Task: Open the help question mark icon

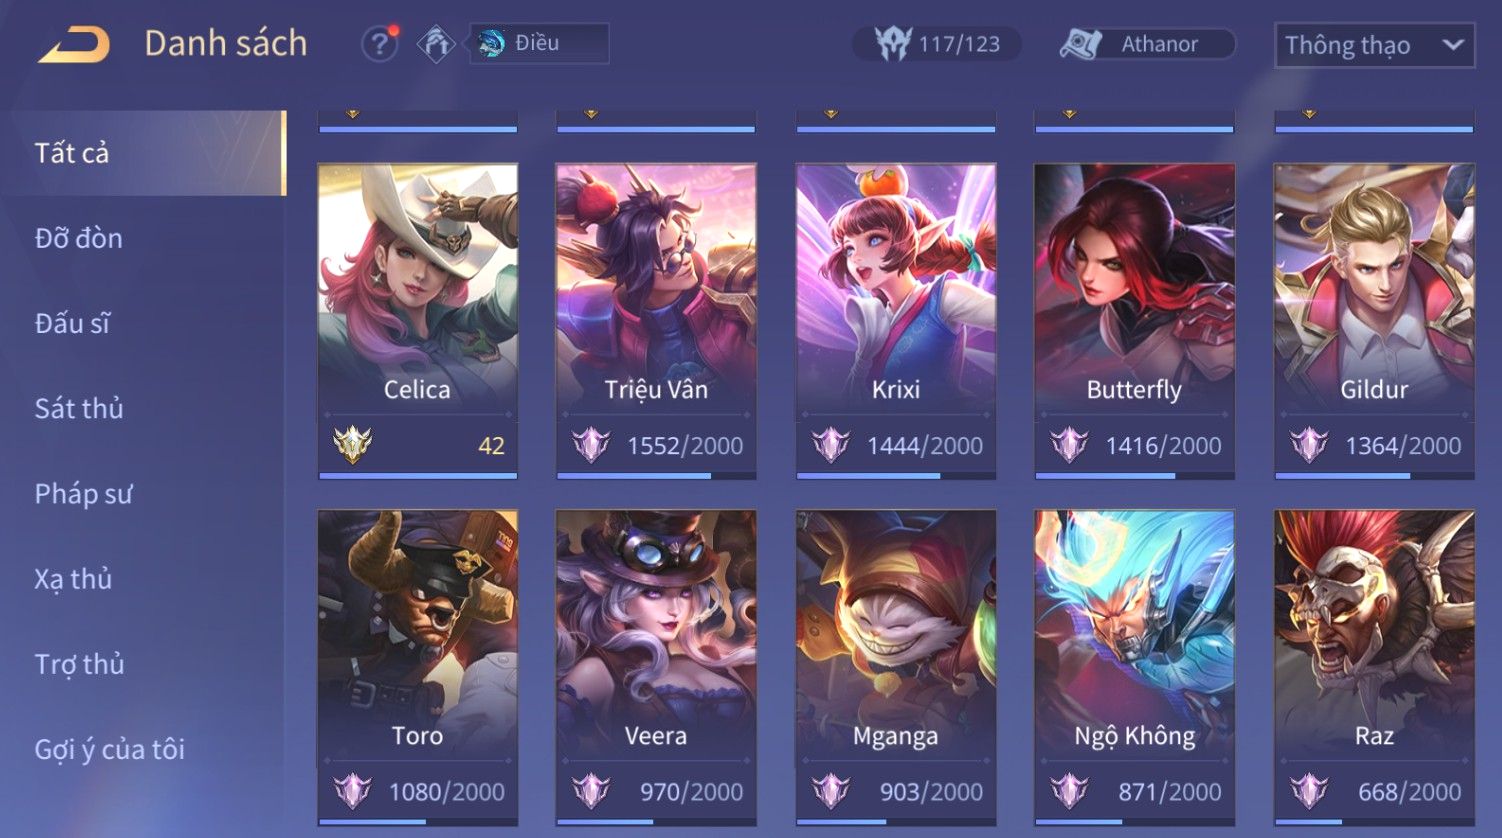Action: coord(379,44)
